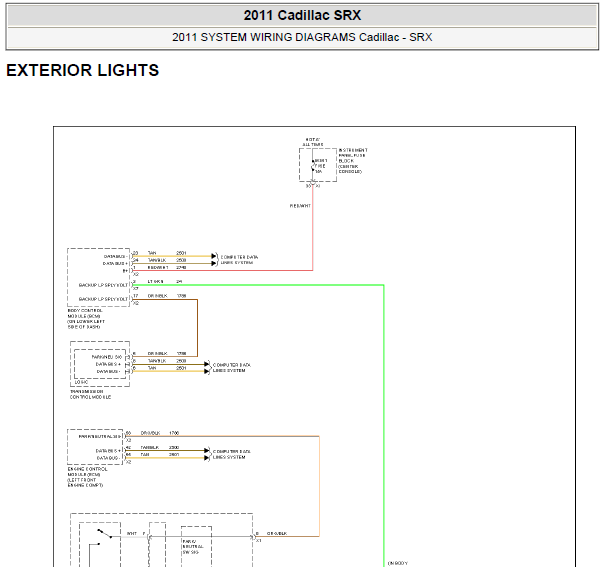Click 'PARK/NEU SIG' pin in Transmission Control Module
Screen dimensions: 602x567
click(x=107, y=357)
